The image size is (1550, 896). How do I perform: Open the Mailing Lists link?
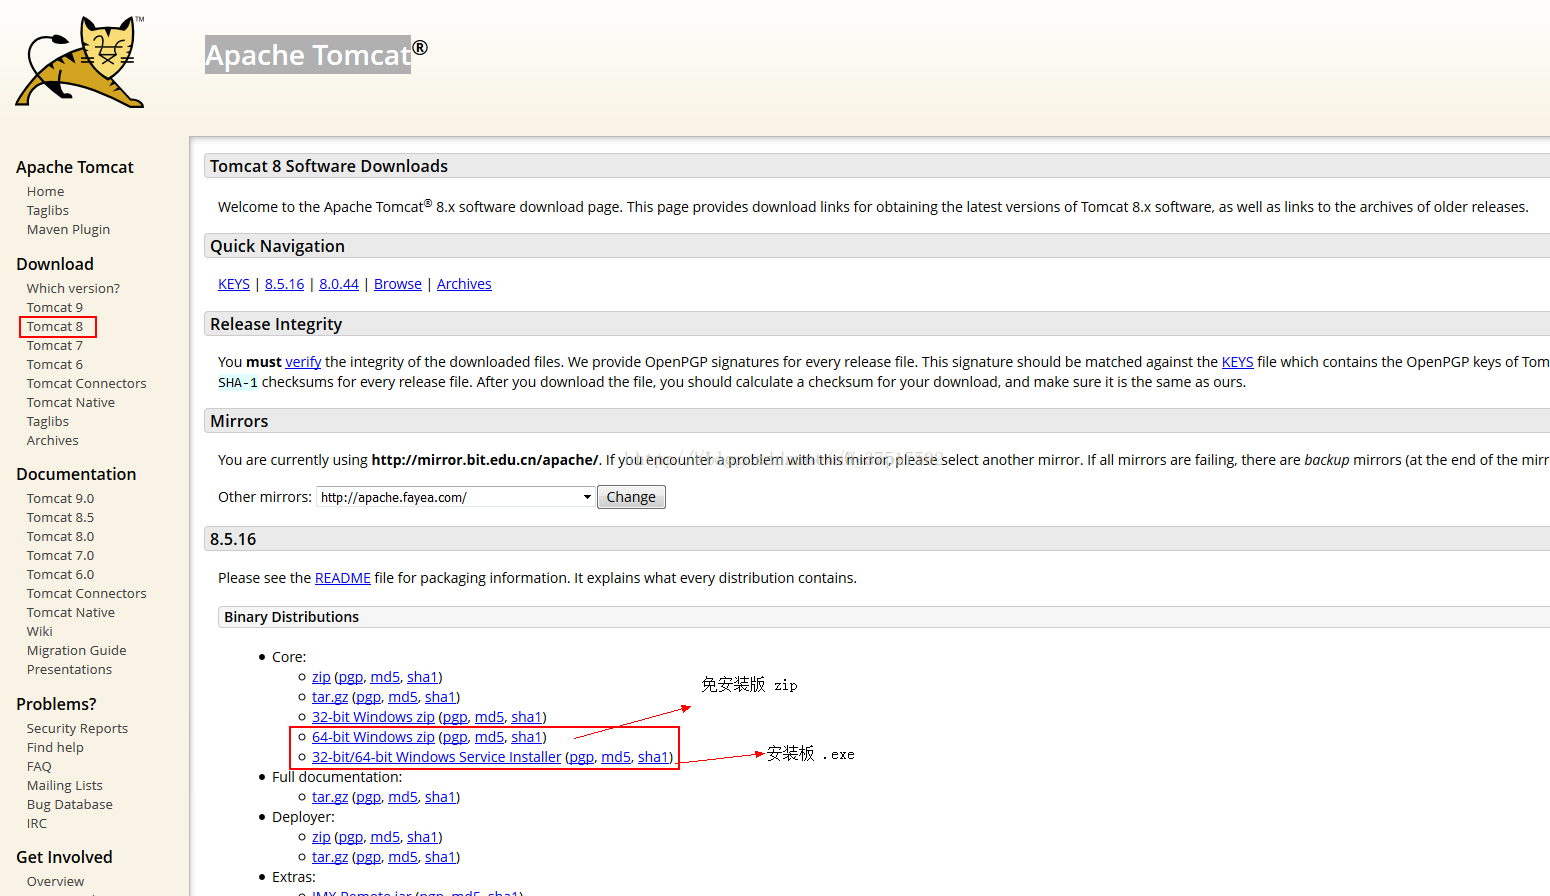pos(64,785)
